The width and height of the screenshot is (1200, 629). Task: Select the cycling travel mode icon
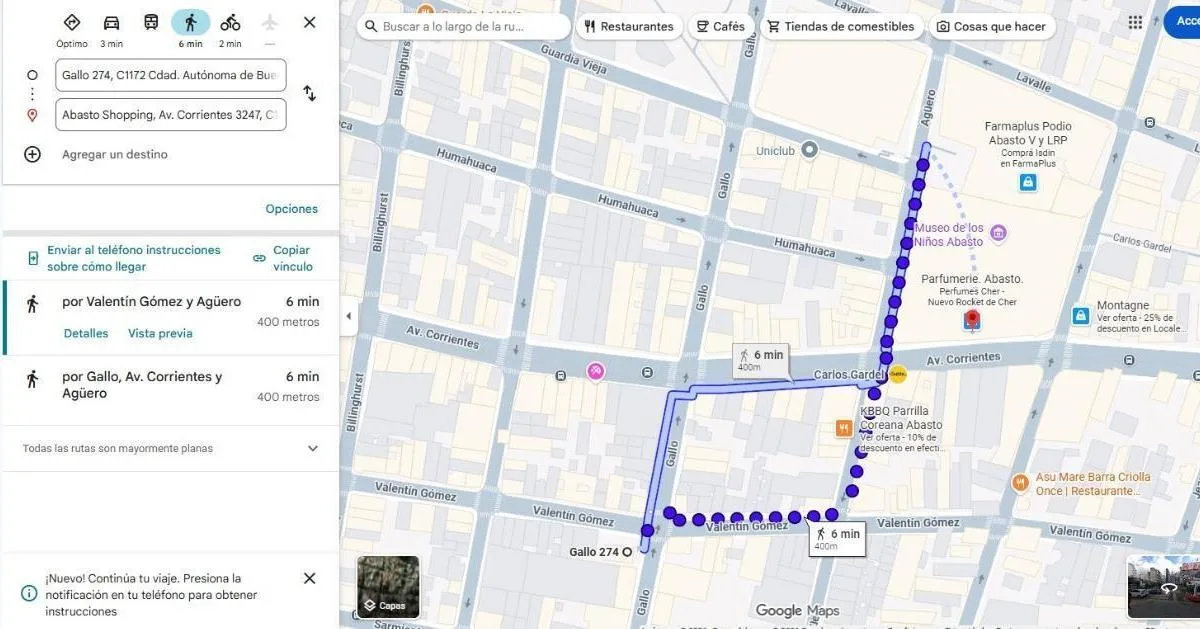230,23
